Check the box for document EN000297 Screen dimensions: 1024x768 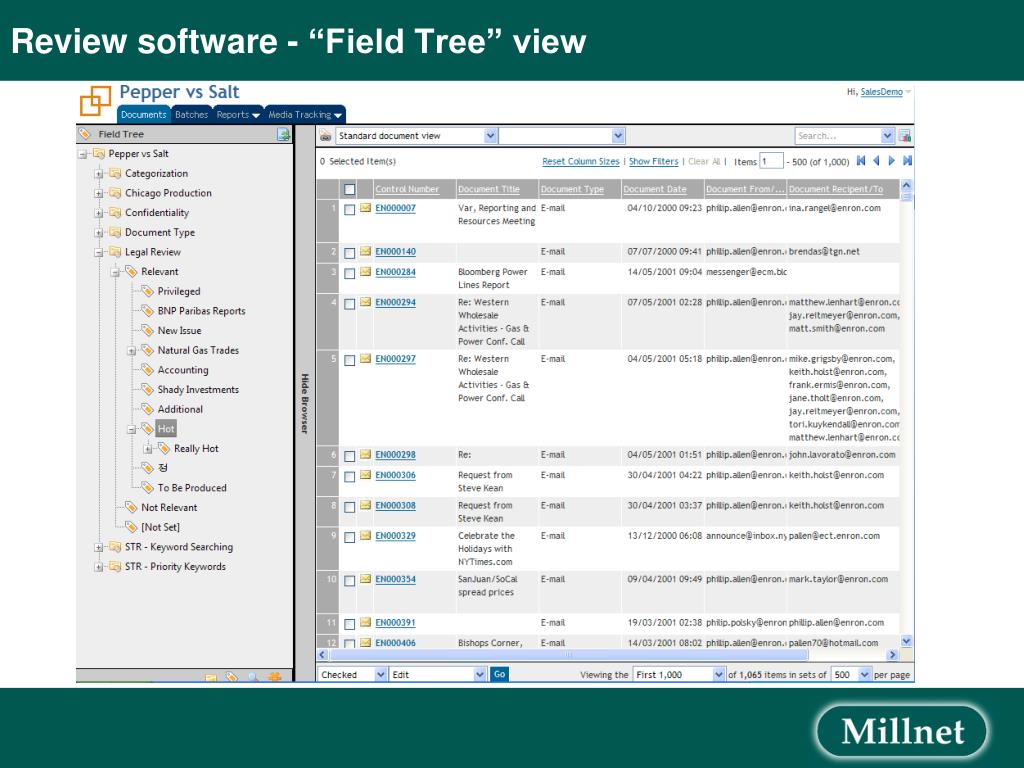pos(349,360)
